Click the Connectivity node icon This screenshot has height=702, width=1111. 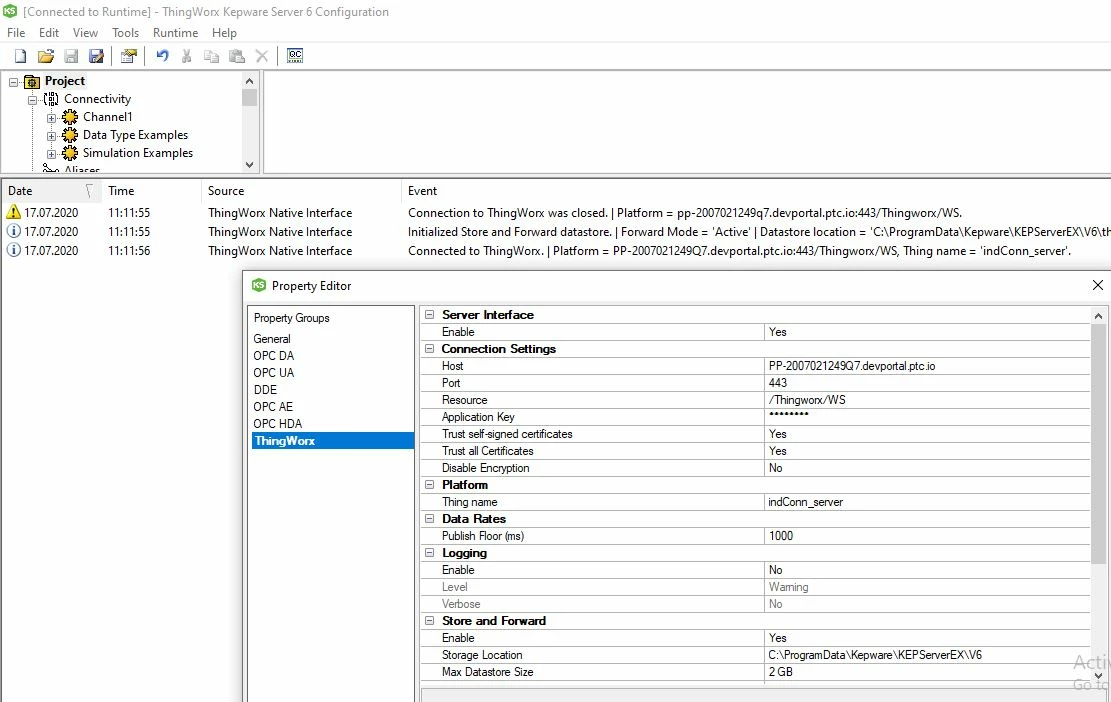point(51,99)
